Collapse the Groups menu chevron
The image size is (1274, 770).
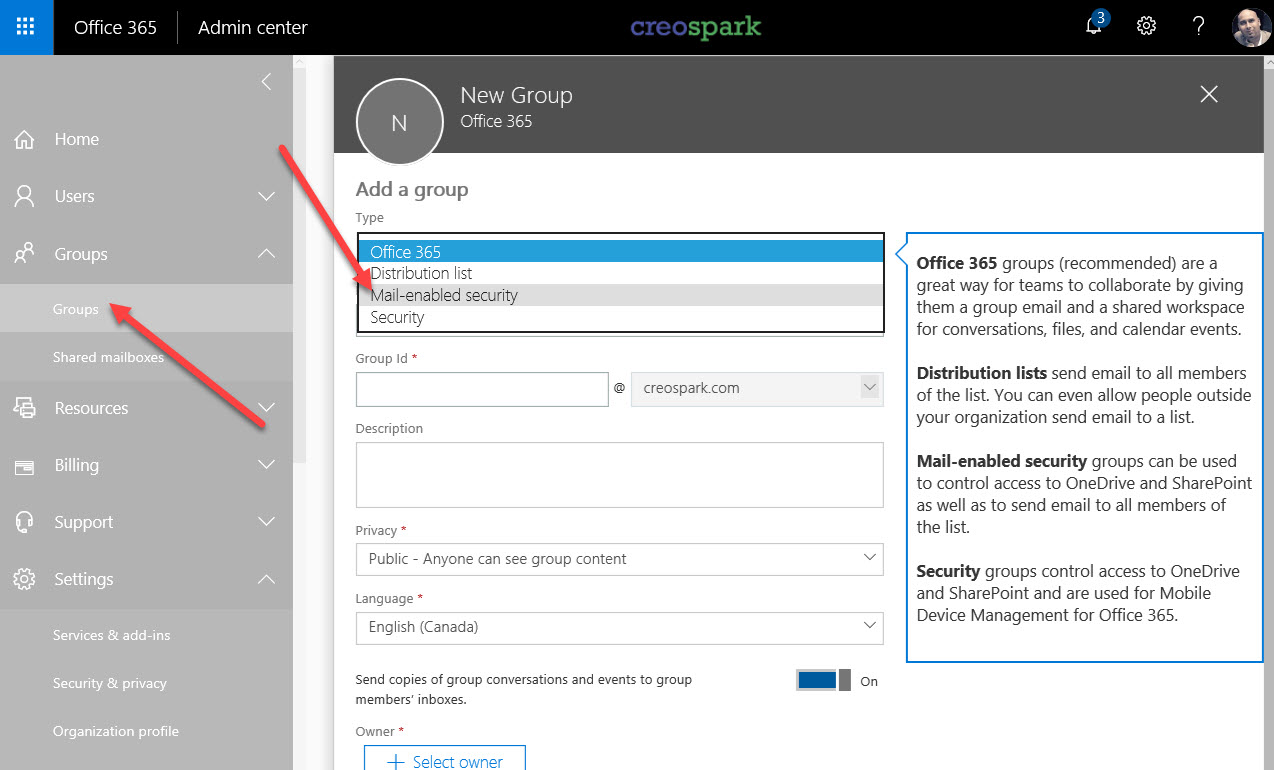266,254
